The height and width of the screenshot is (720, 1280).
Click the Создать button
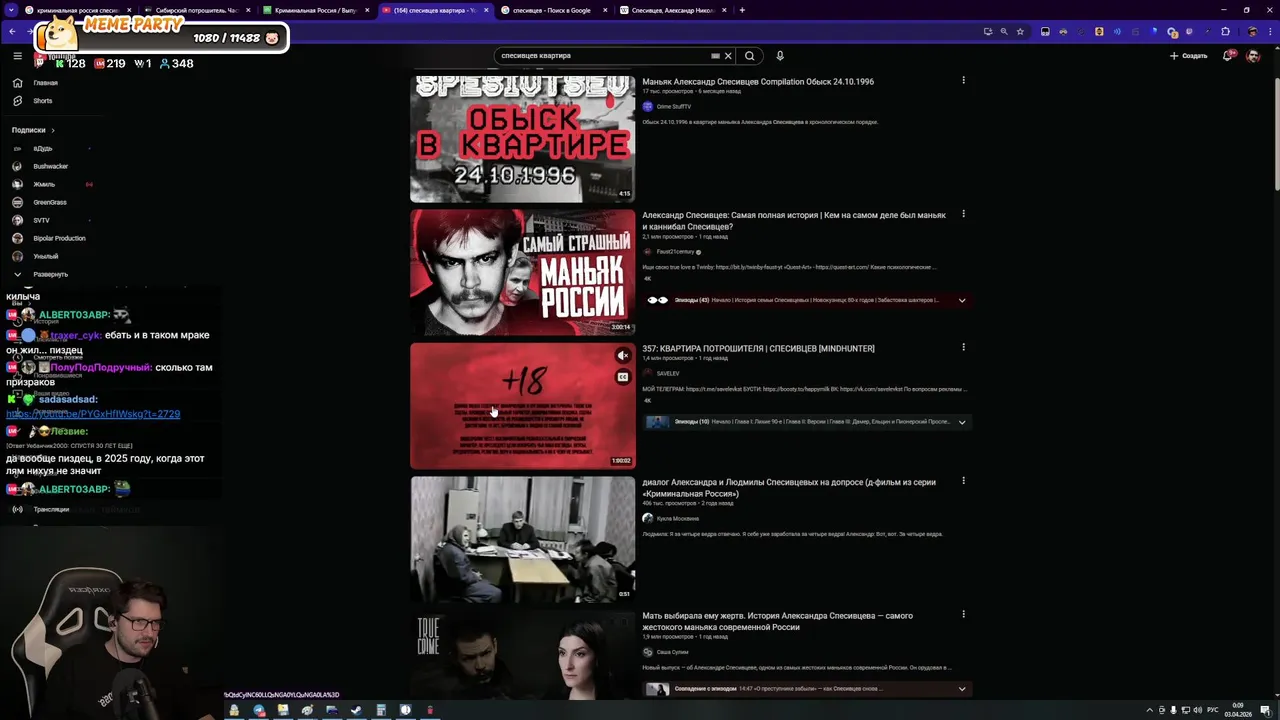point(1189,56)
